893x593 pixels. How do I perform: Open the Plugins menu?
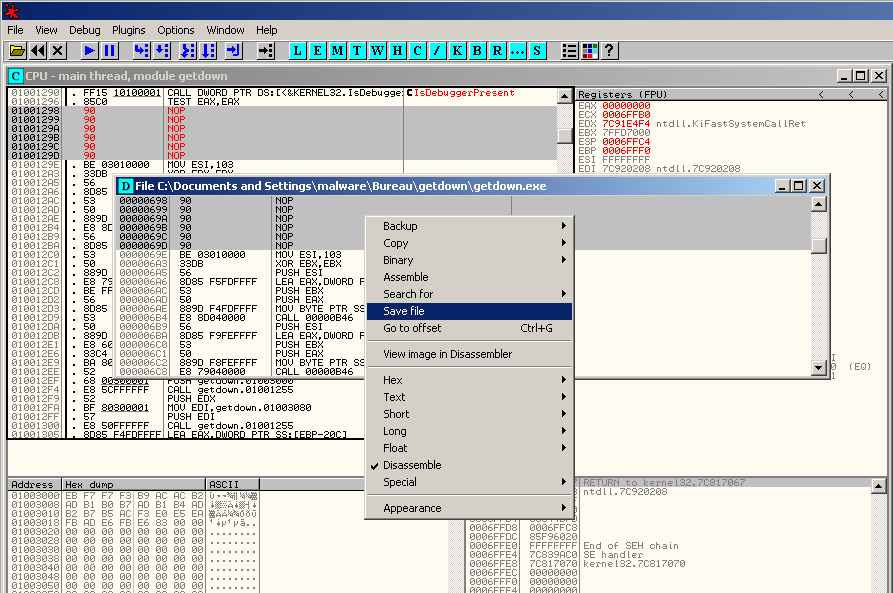pyautogui.click(x=128, y=30)
